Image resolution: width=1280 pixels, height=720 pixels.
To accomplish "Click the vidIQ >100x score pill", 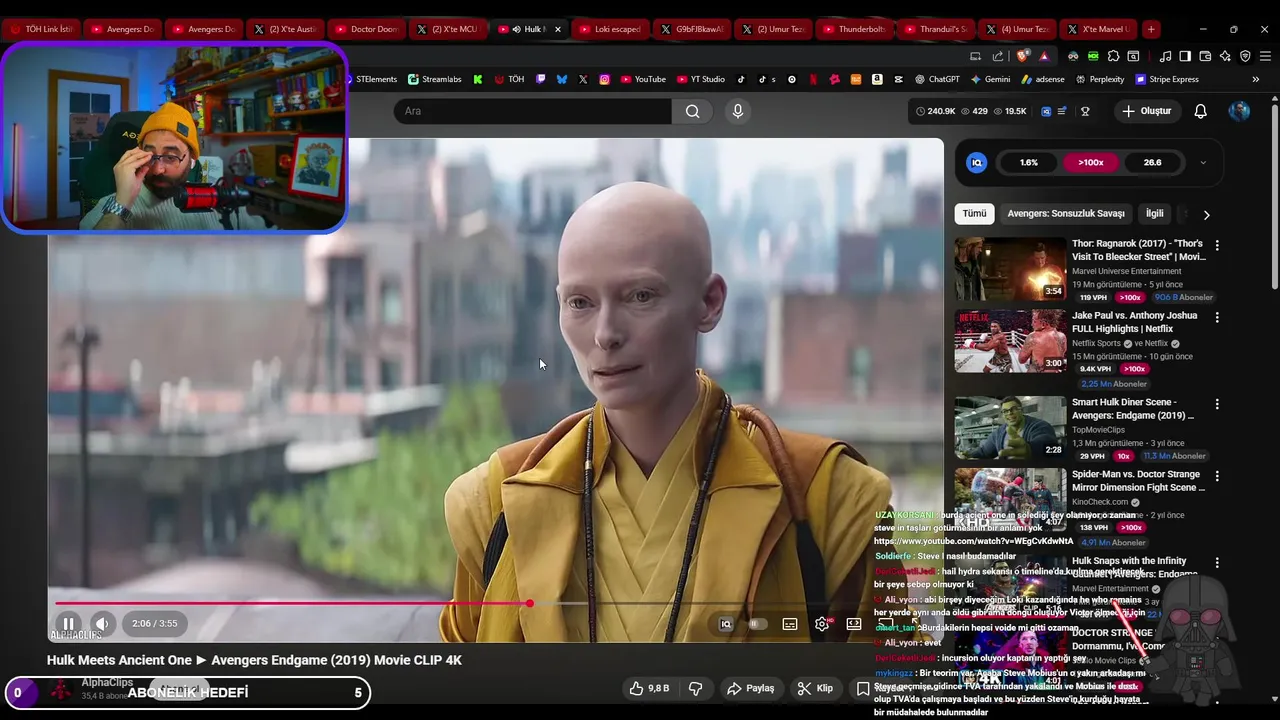I will [x=1091, y=162].
